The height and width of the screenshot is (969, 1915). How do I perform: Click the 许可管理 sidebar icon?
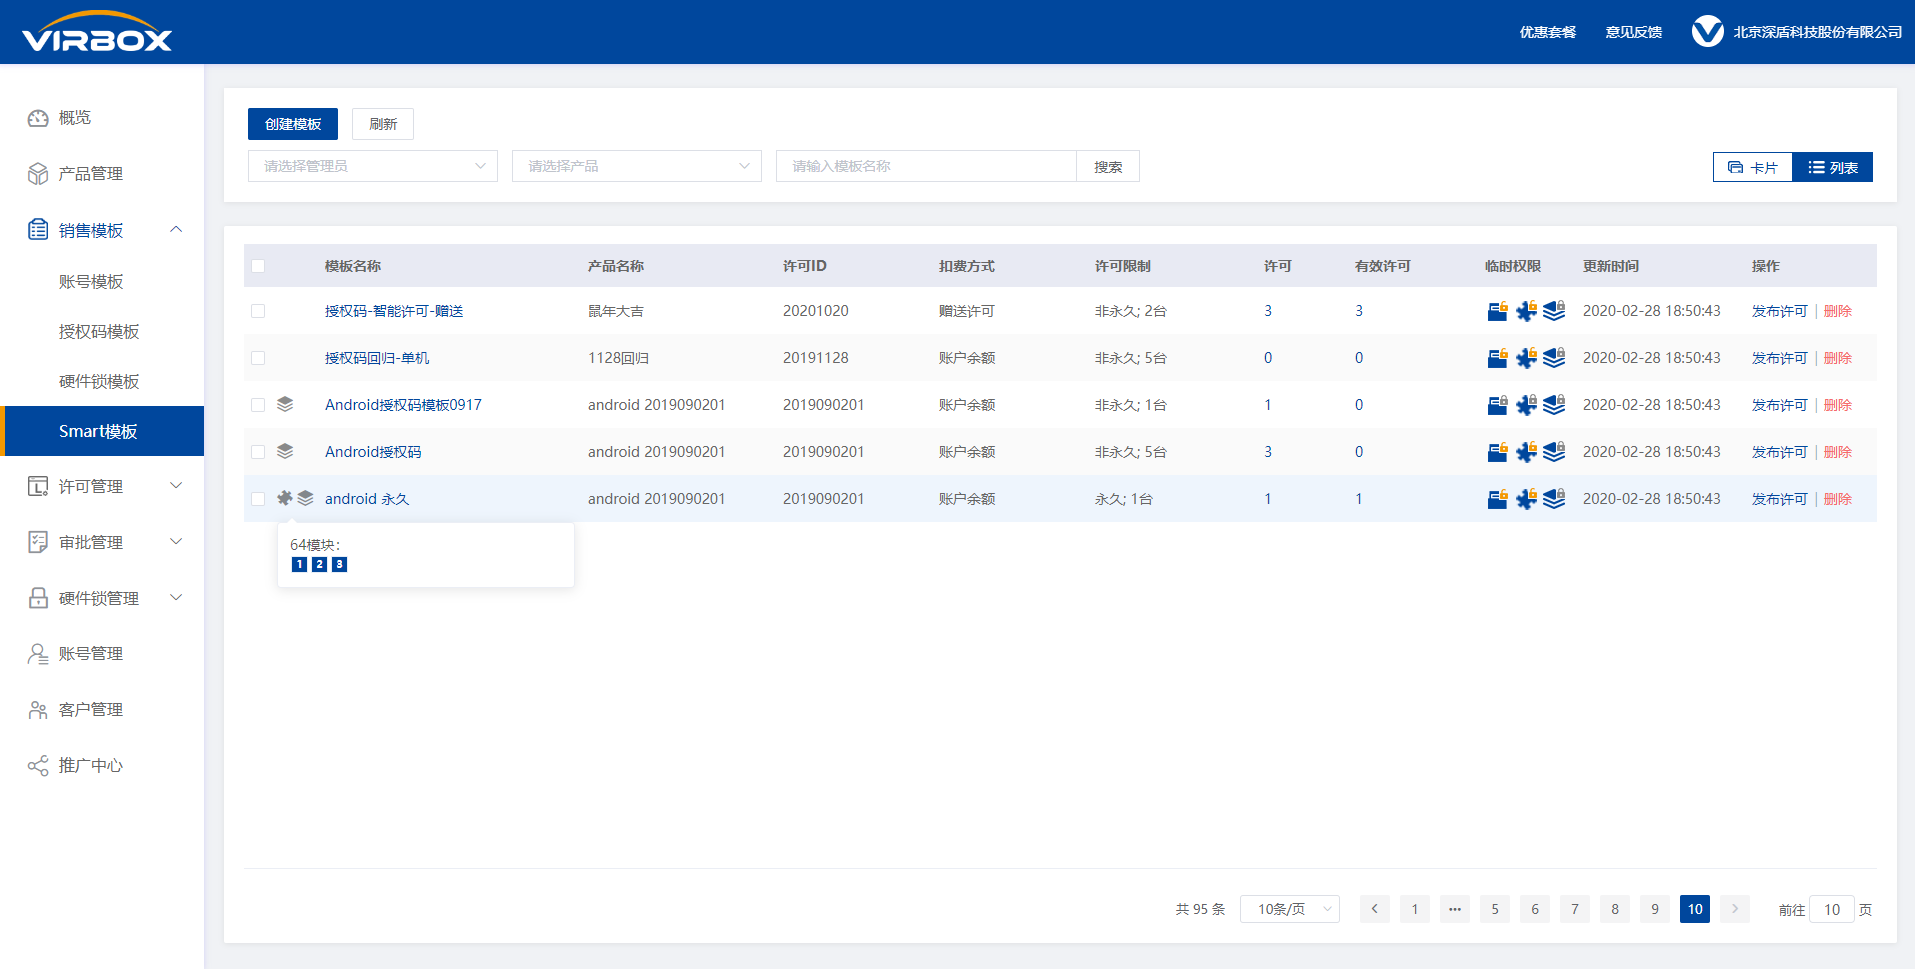click(38, 486)
